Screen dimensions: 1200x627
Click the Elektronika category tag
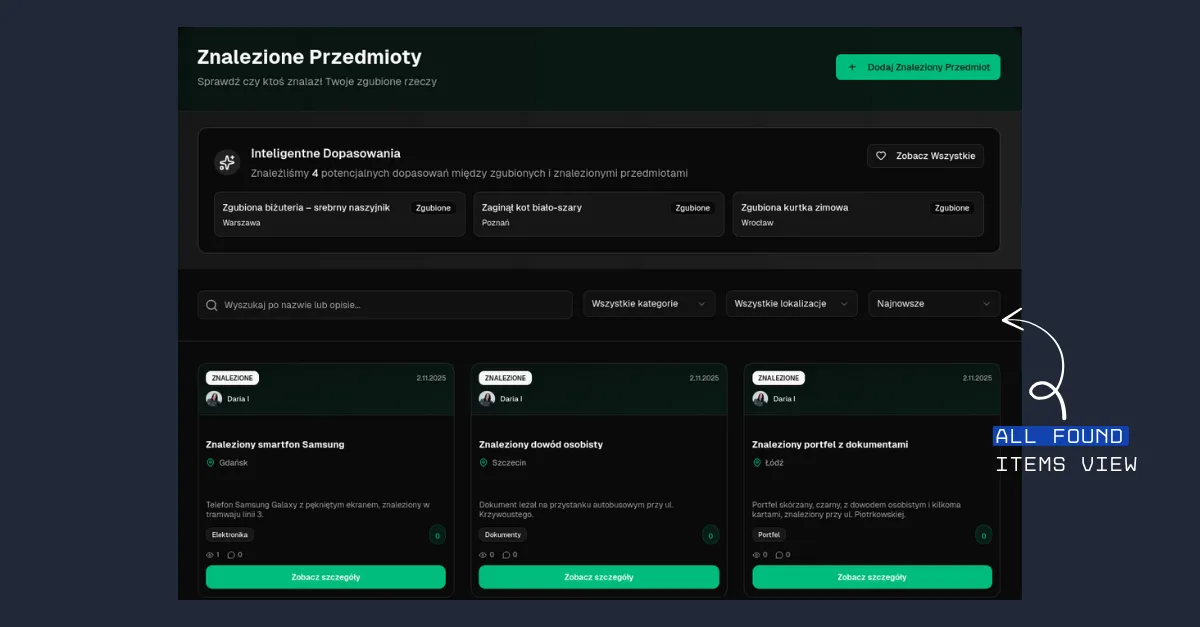click(x=230, y=535)
